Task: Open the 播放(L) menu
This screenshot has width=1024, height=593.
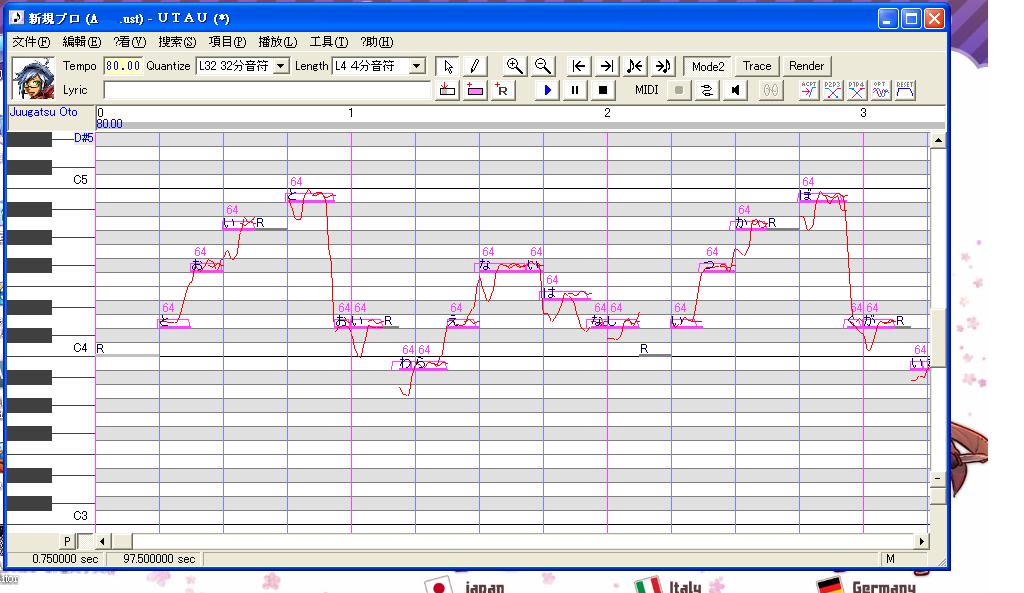Action: coord(278,42)
